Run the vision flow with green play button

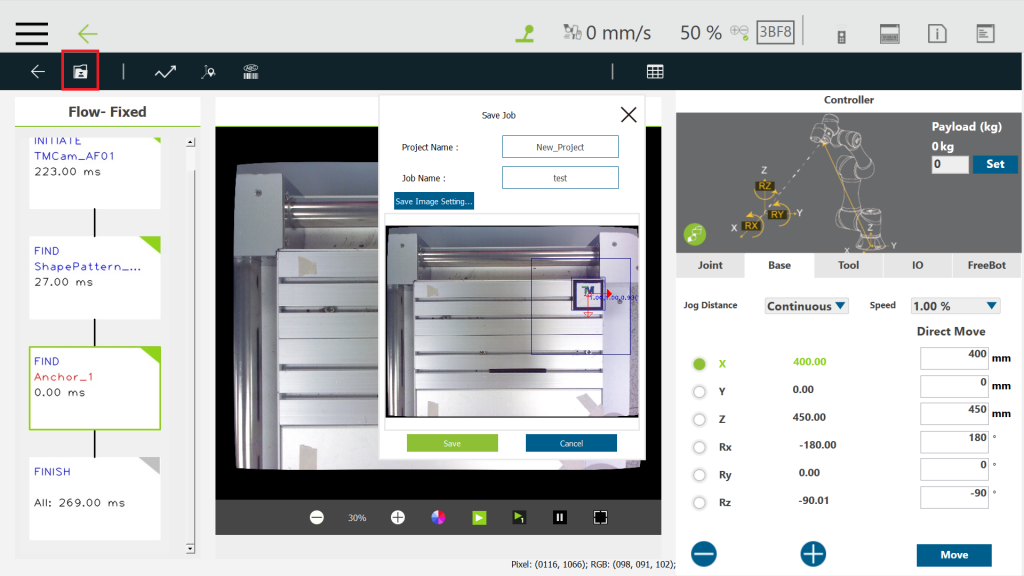coord(479,517)
